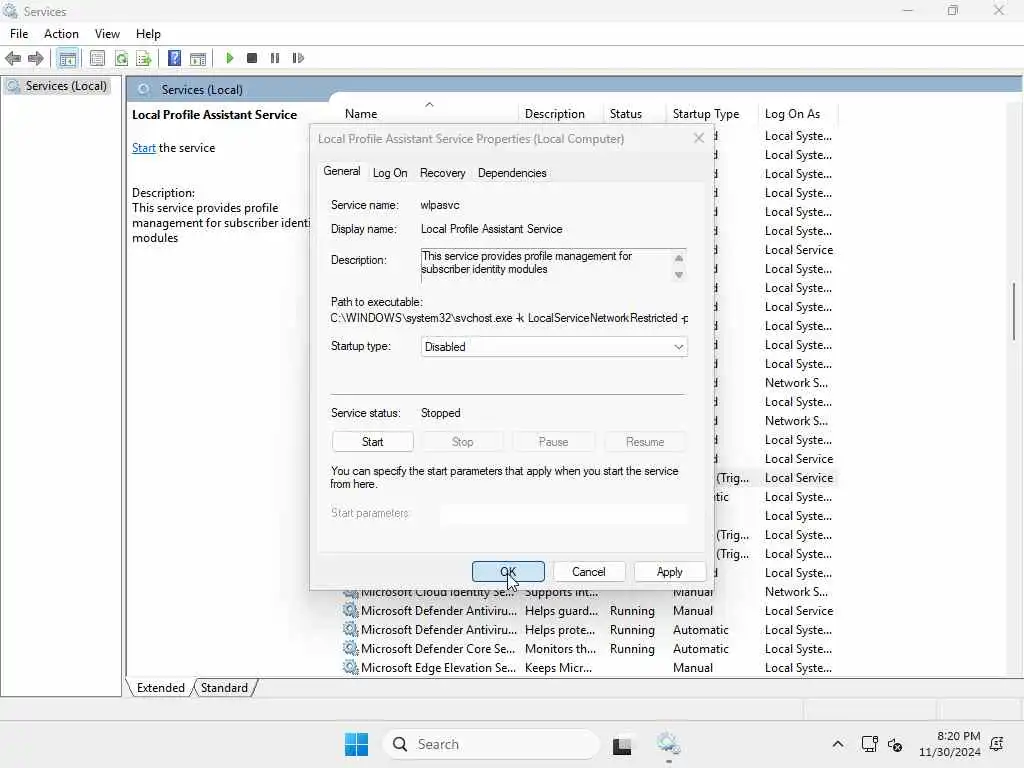Select Microsoft Edge Elevation Se... service name
Viewport: 1024px width, 768px height.
(x=438, y=667)
